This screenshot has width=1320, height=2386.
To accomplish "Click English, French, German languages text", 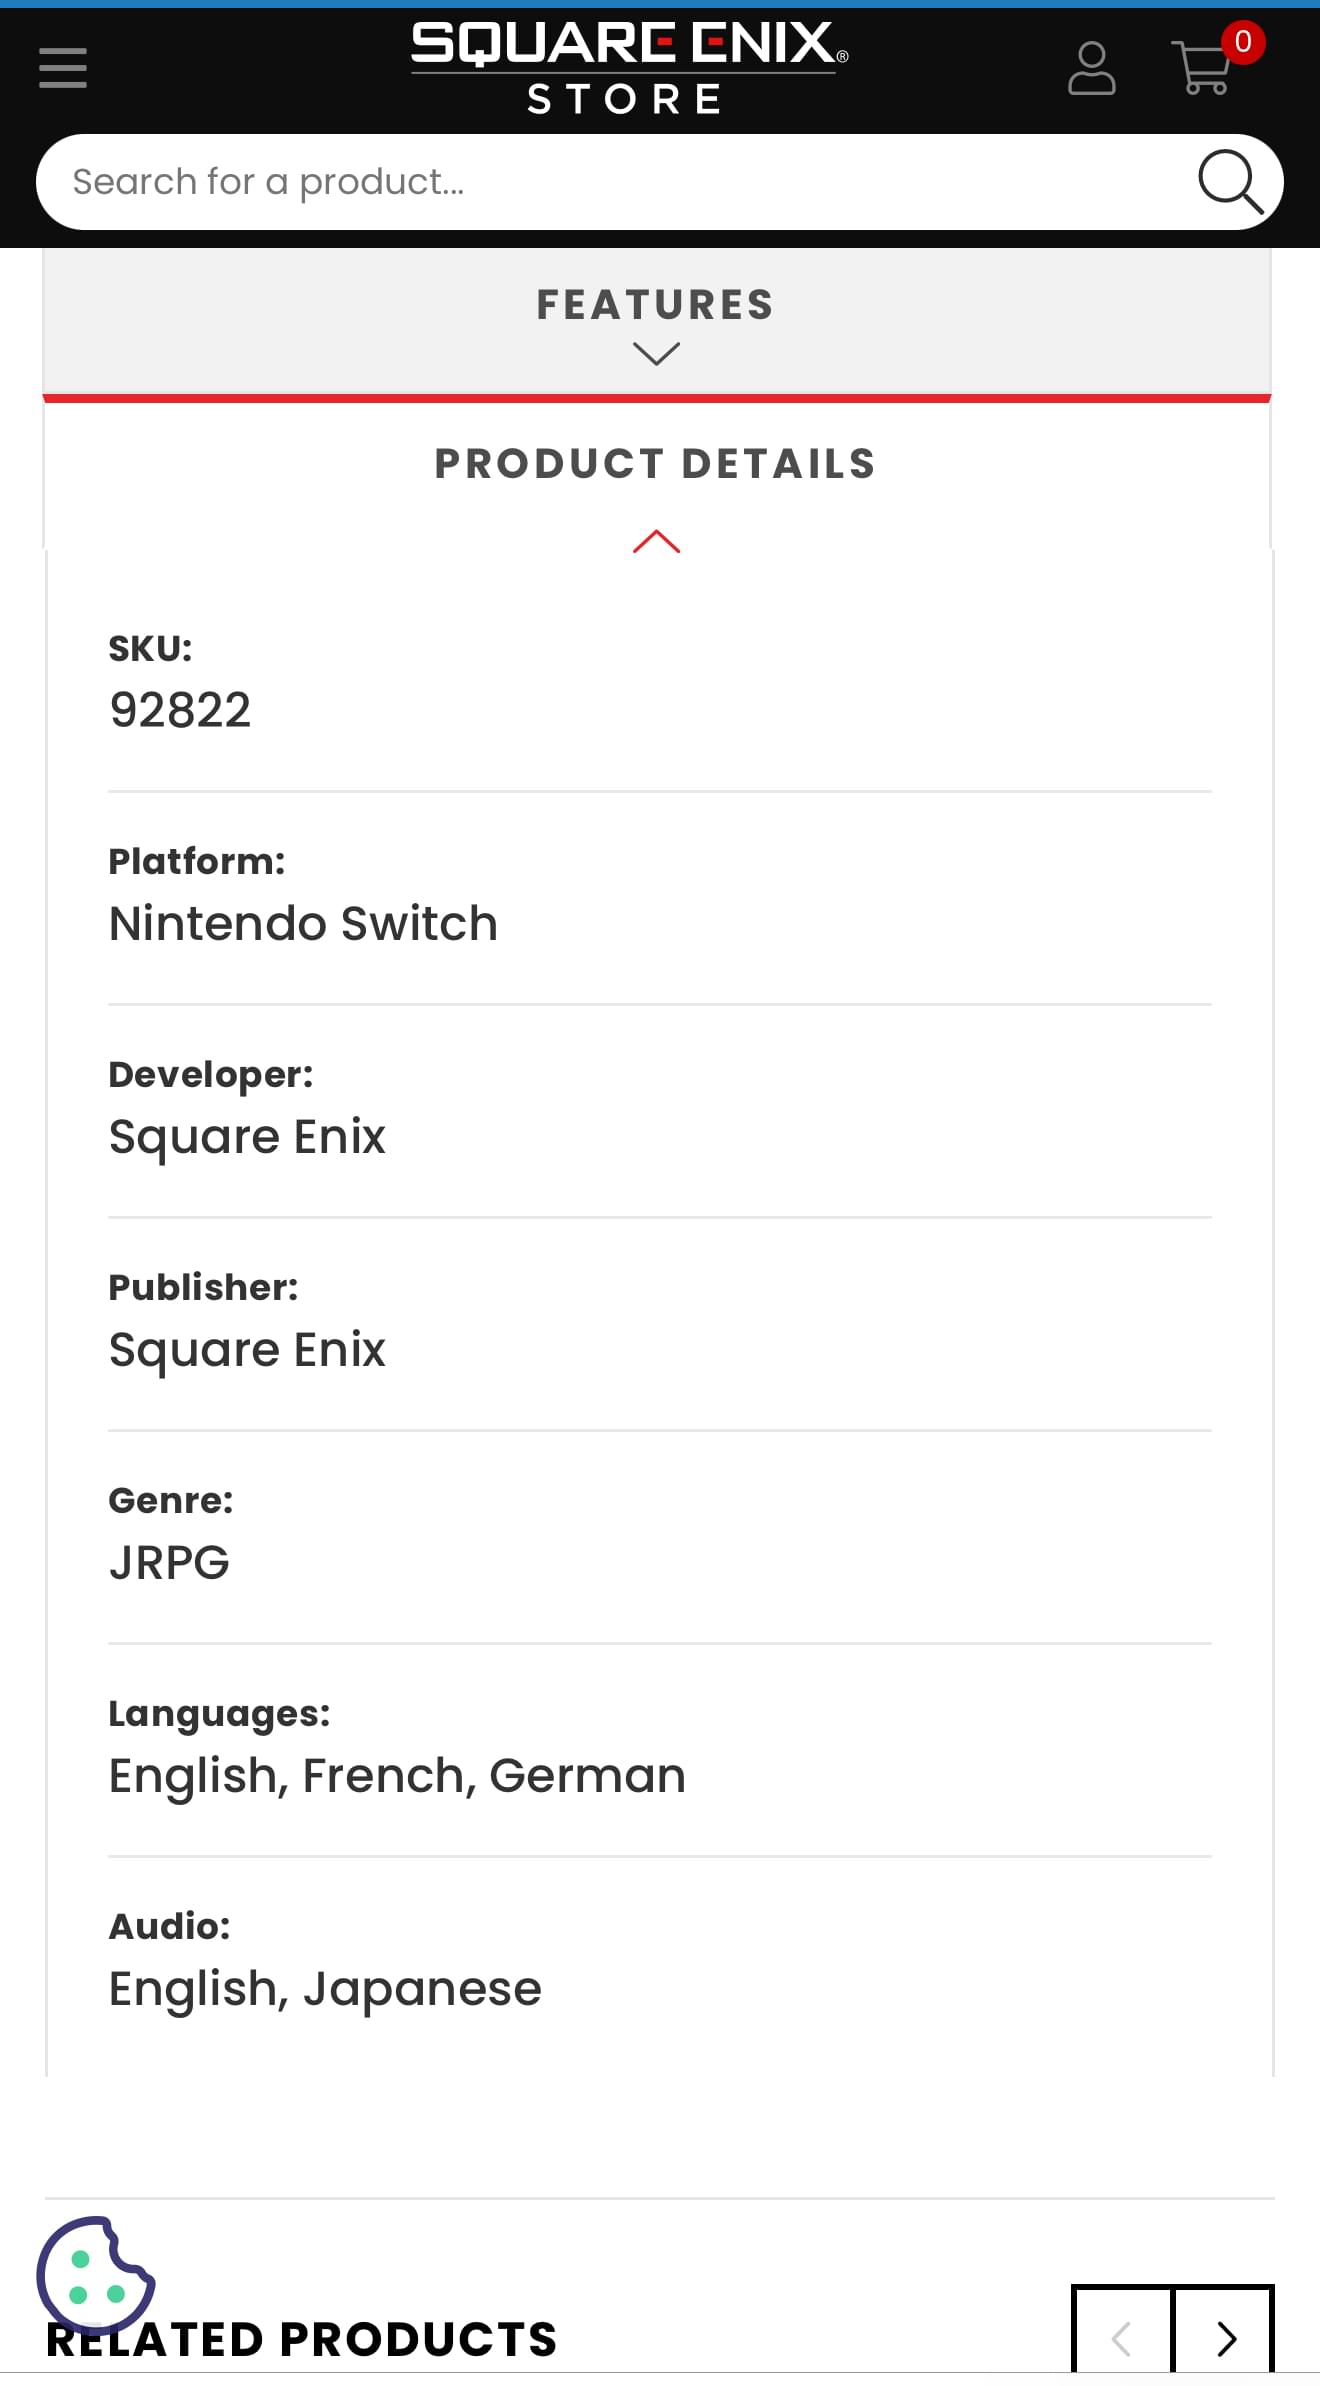I will coord(397,1776).
